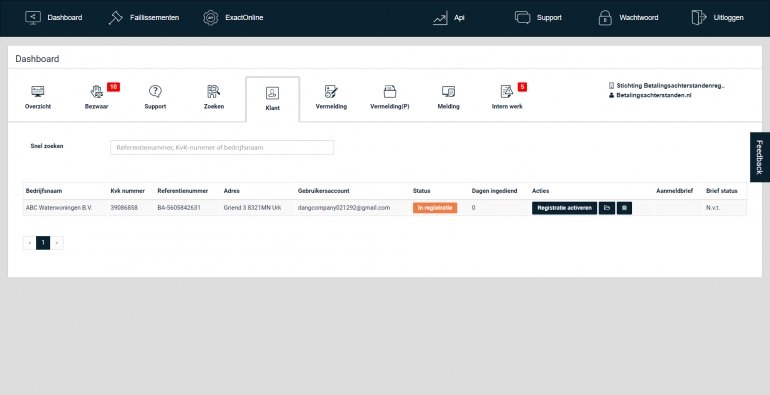This screenshot has height=395, width=770.
Task: Click the Dashboard page heading
Action: point(37,59)
